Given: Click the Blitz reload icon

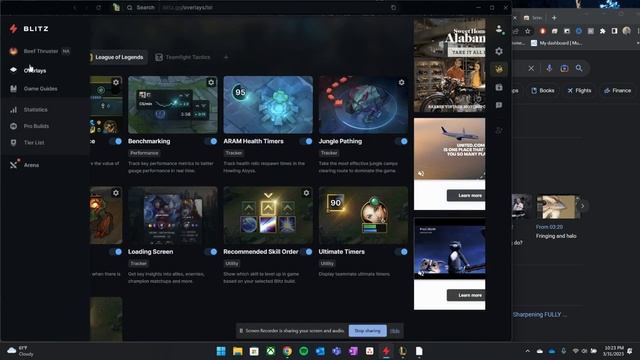Looking at the screenshot, I should pos(98,7).
